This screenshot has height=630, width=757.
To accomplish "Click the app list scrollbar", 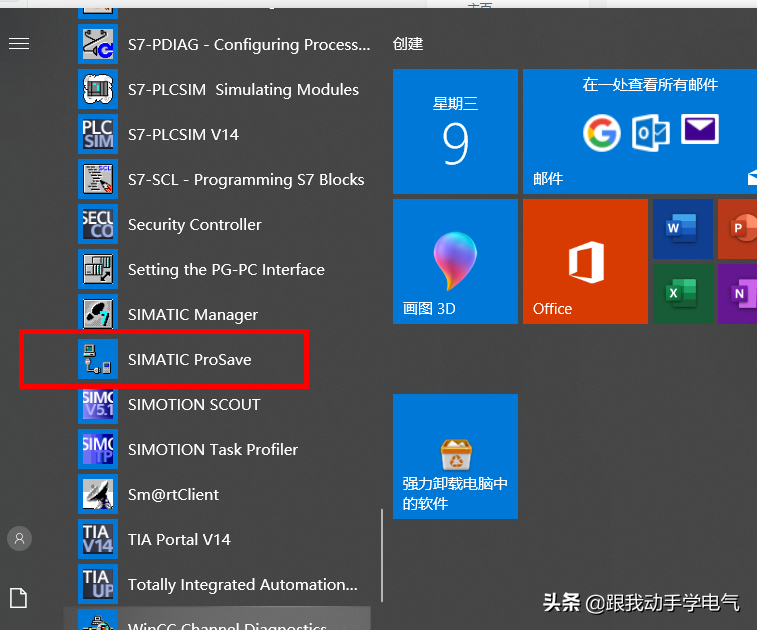I will (x=381, y=560).
